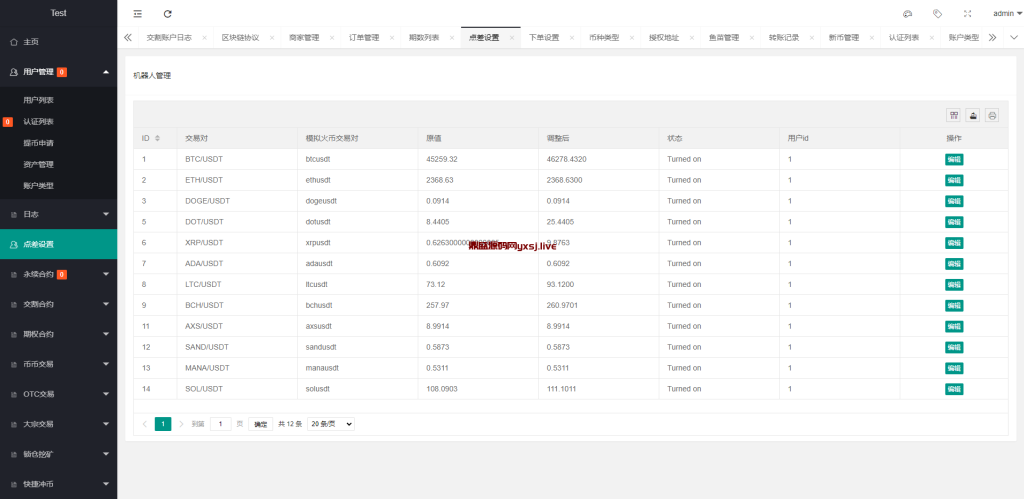The height and width of the screenshot is (499, 1024).
Task: Open the column filter icon above the table
Action: [954, 116]
